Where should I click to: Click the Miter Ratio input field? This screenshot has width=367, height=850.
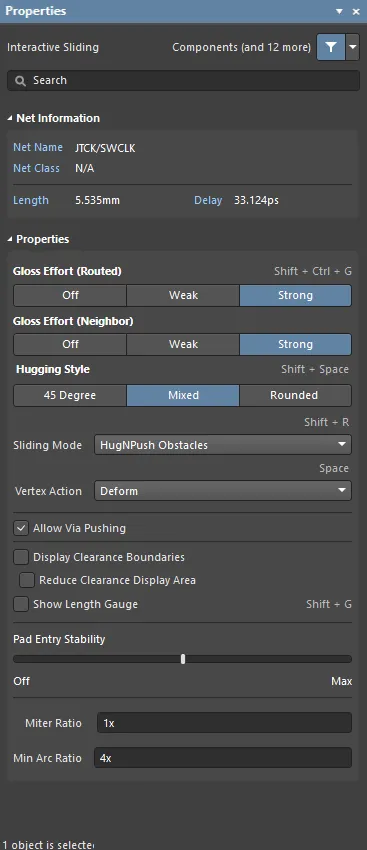click(224, 723)
